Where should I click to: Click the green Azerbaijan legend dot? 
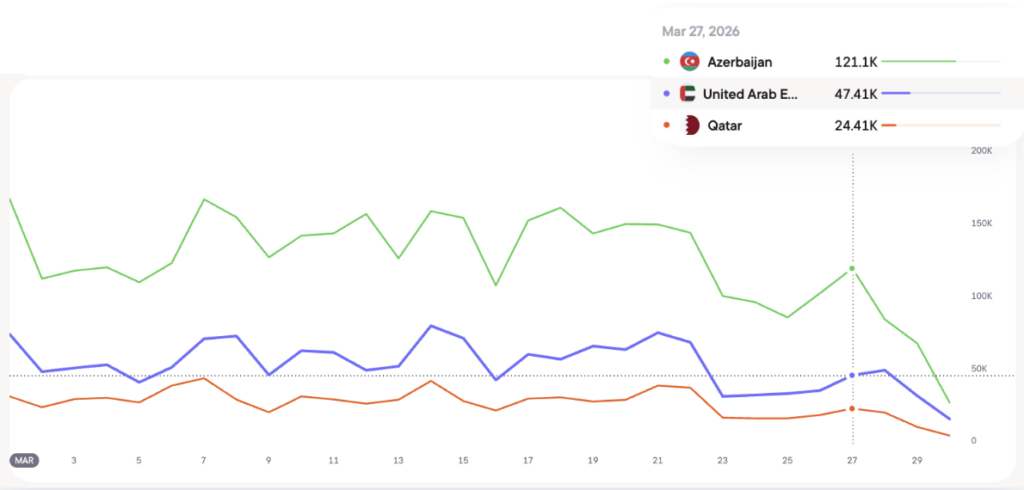pyautogui.click(x=667, y=62)
